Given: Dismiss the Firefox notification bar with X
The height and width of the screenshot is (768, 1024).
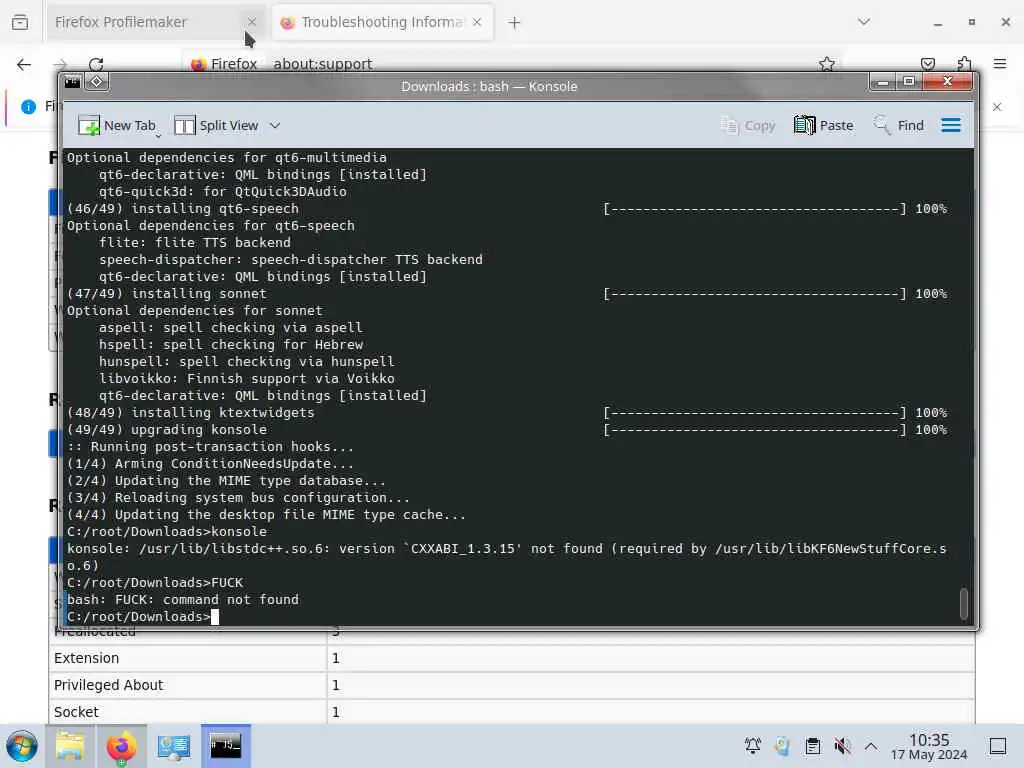Looking at the screenshot, I should [x=997, y=106].
